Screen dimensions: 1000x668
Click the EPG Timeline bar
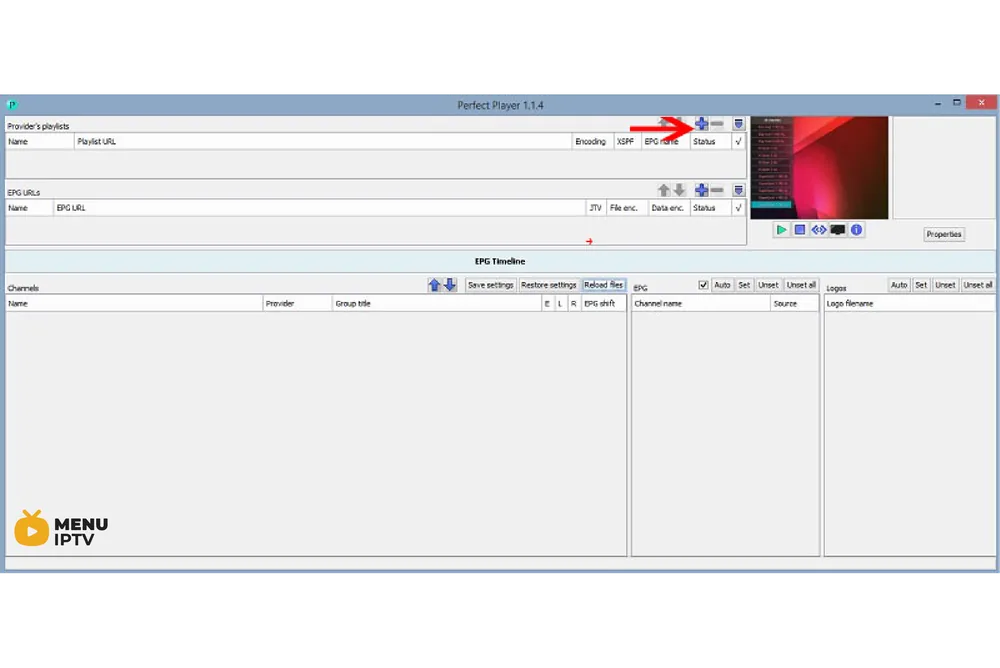[x=500, y=262]
